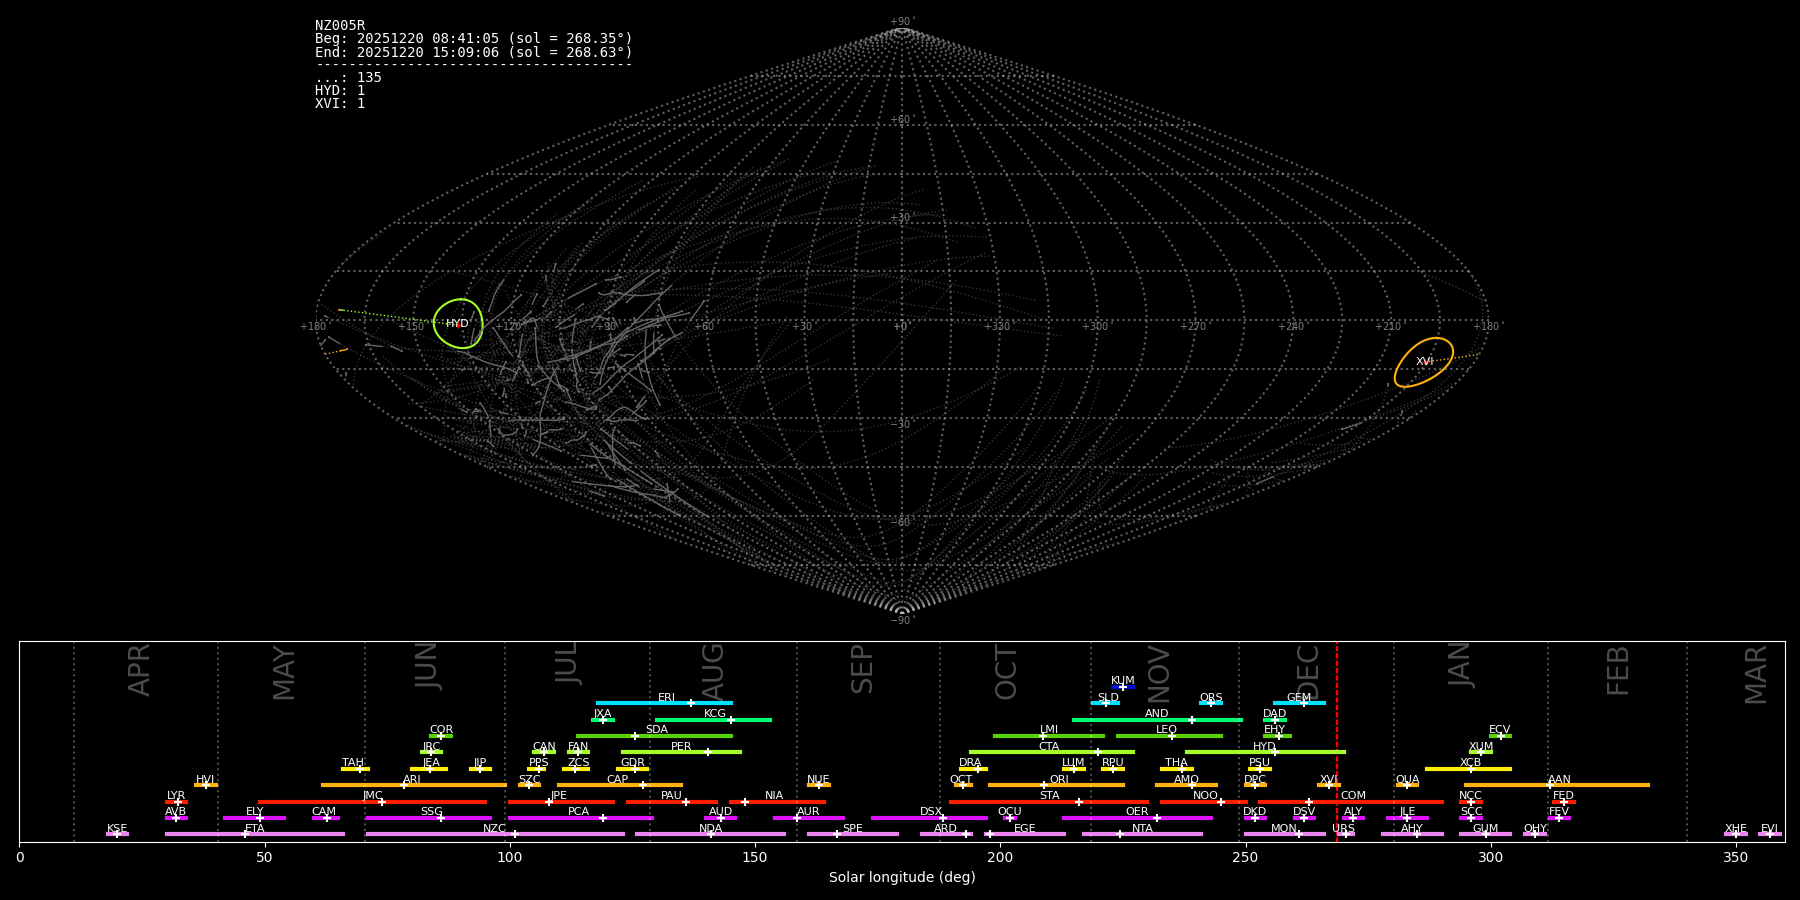Click the AUG month label
The height and width of the screenshot is (900, 1800).
pyautogui.click(x=712, y=672)
